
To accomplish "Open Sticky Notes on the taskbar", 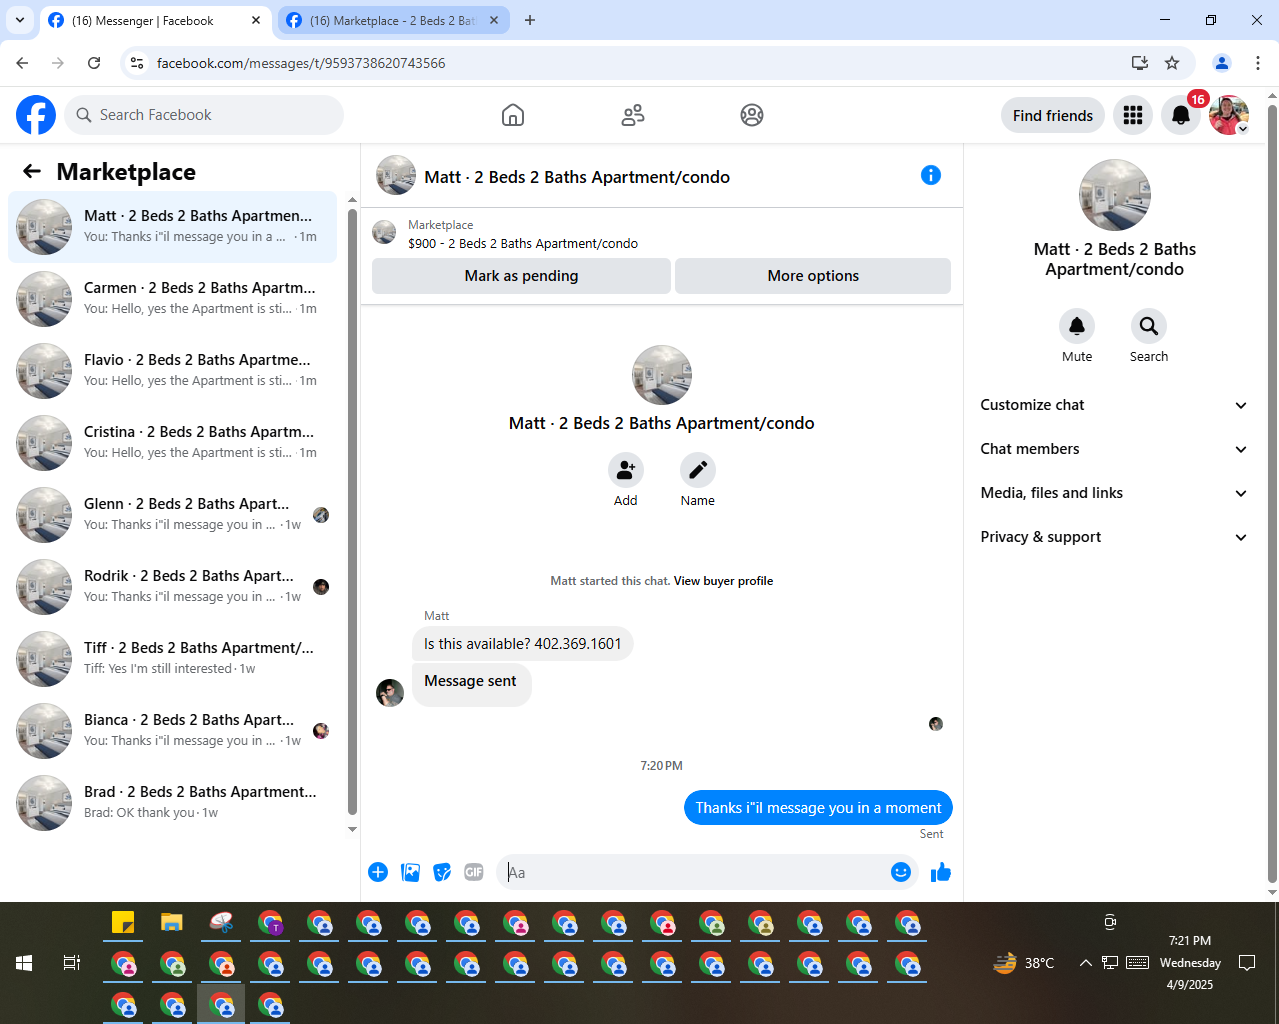I will (x=123, y=923).
